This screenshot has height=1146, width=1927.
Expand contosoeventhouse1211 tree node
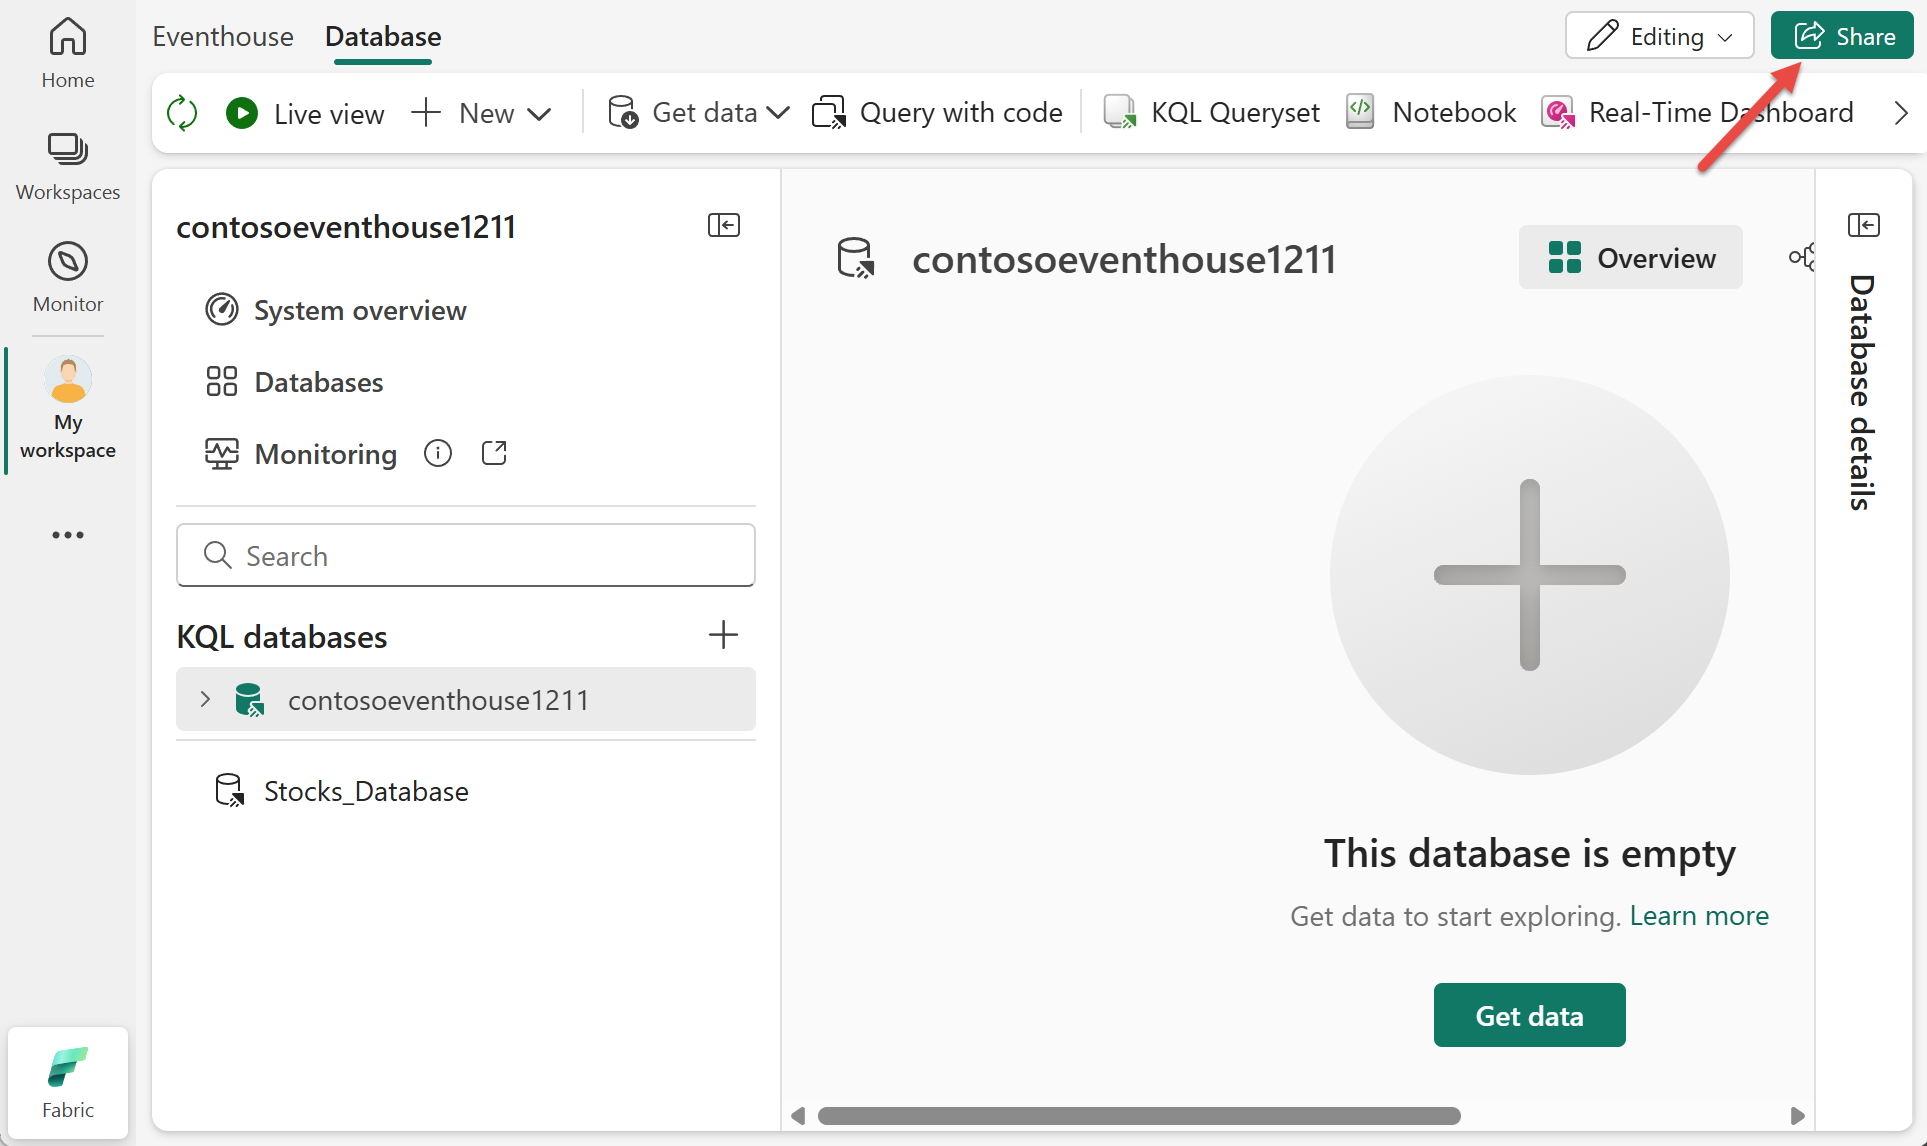(x=205, y=699)
